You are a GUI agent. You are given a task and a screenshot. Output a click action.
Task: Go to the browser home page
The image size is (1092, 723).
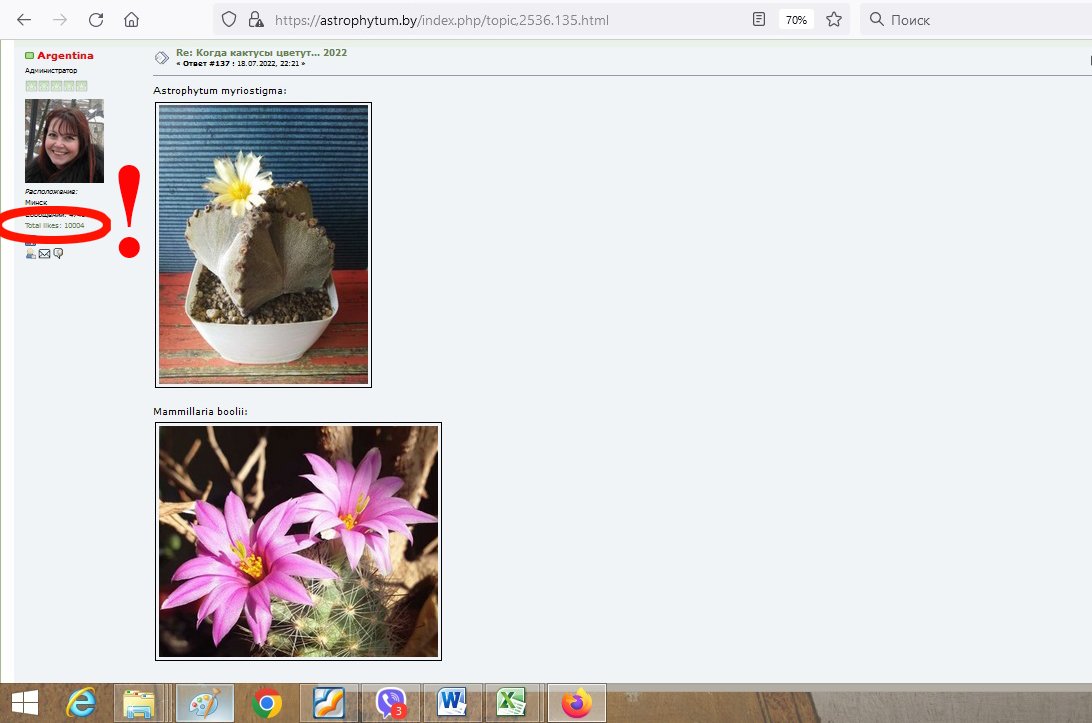click(131, 20)
